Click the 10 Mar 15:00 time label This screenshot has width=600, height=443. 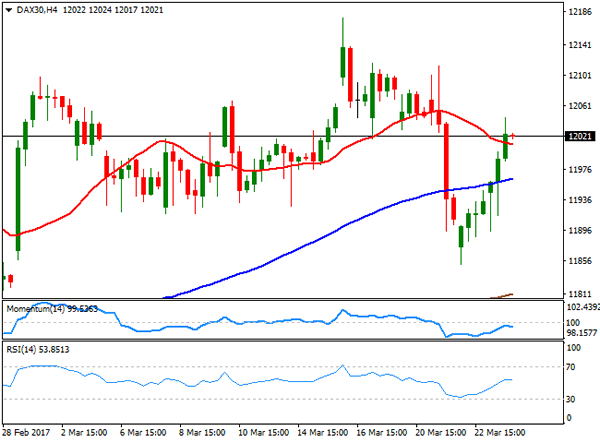[x=263, y=433]
